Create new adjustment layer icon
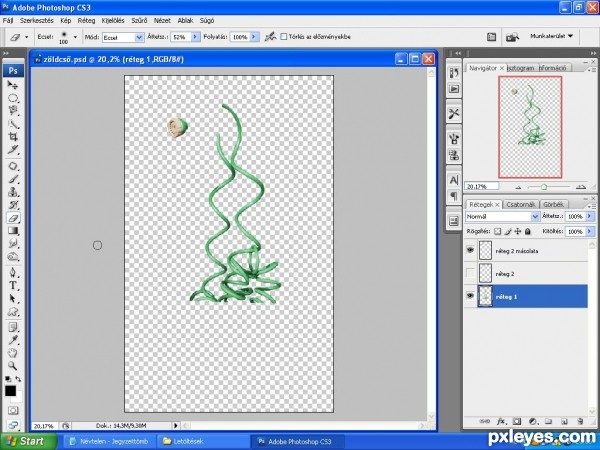This screenshot has width=600, height=450. coord(533,421)
